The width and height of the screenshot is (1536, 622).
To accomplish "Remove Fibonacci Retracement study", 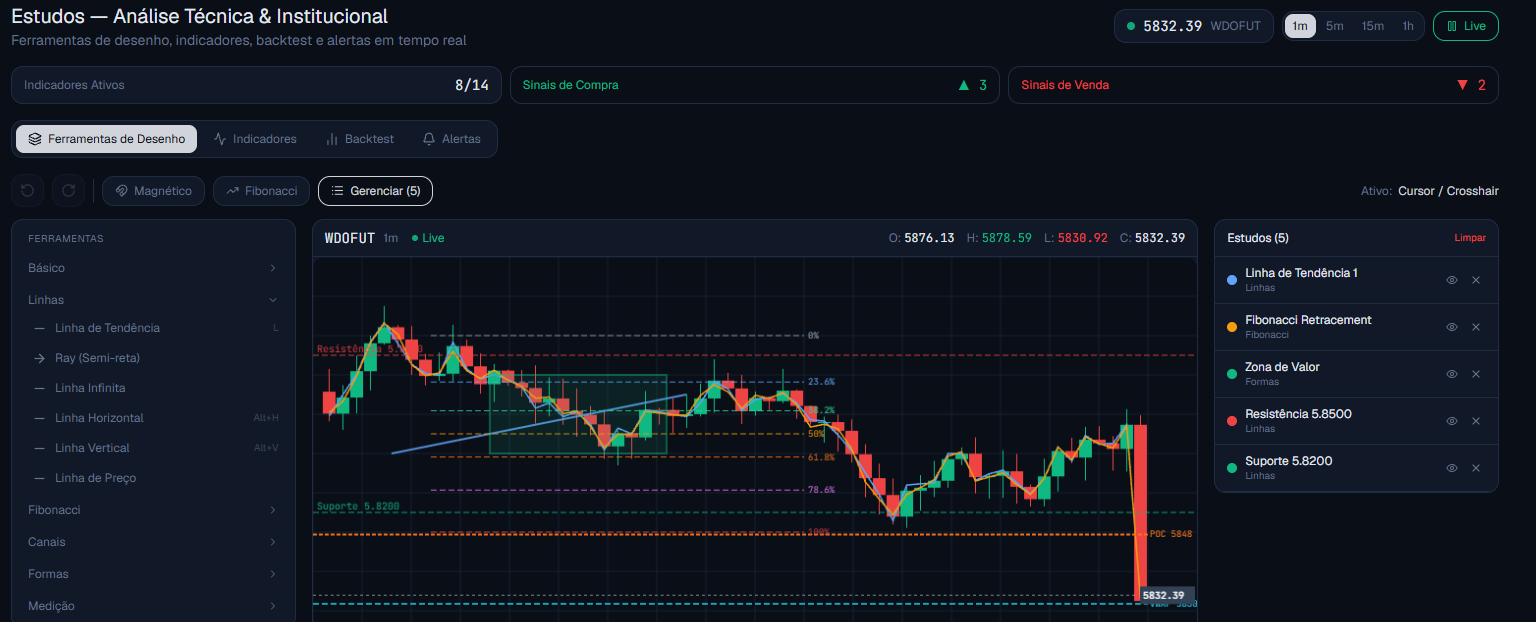I will tap(1476, 327).
